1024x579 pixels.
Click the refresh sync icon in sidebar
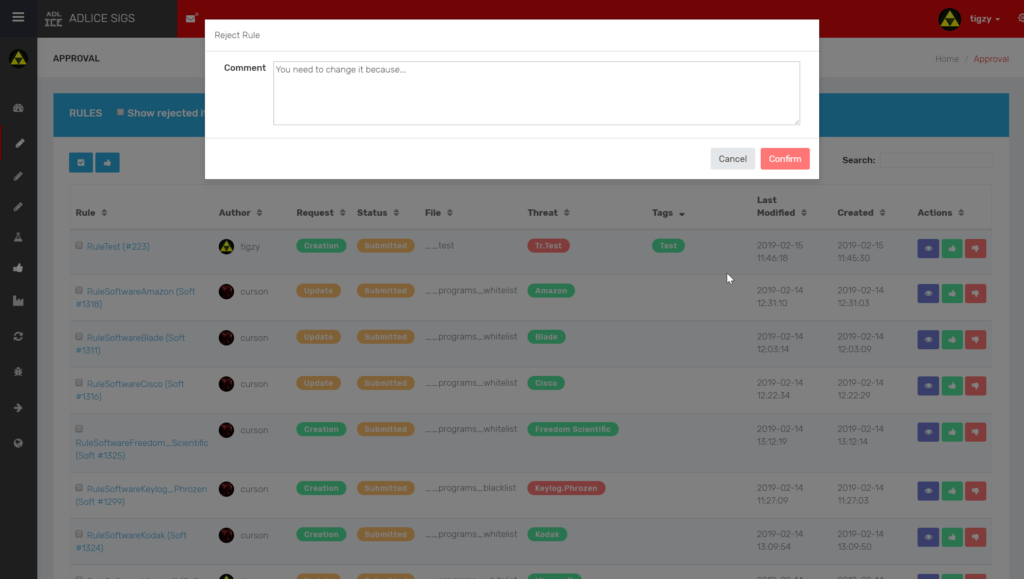[x=18, y=336]
